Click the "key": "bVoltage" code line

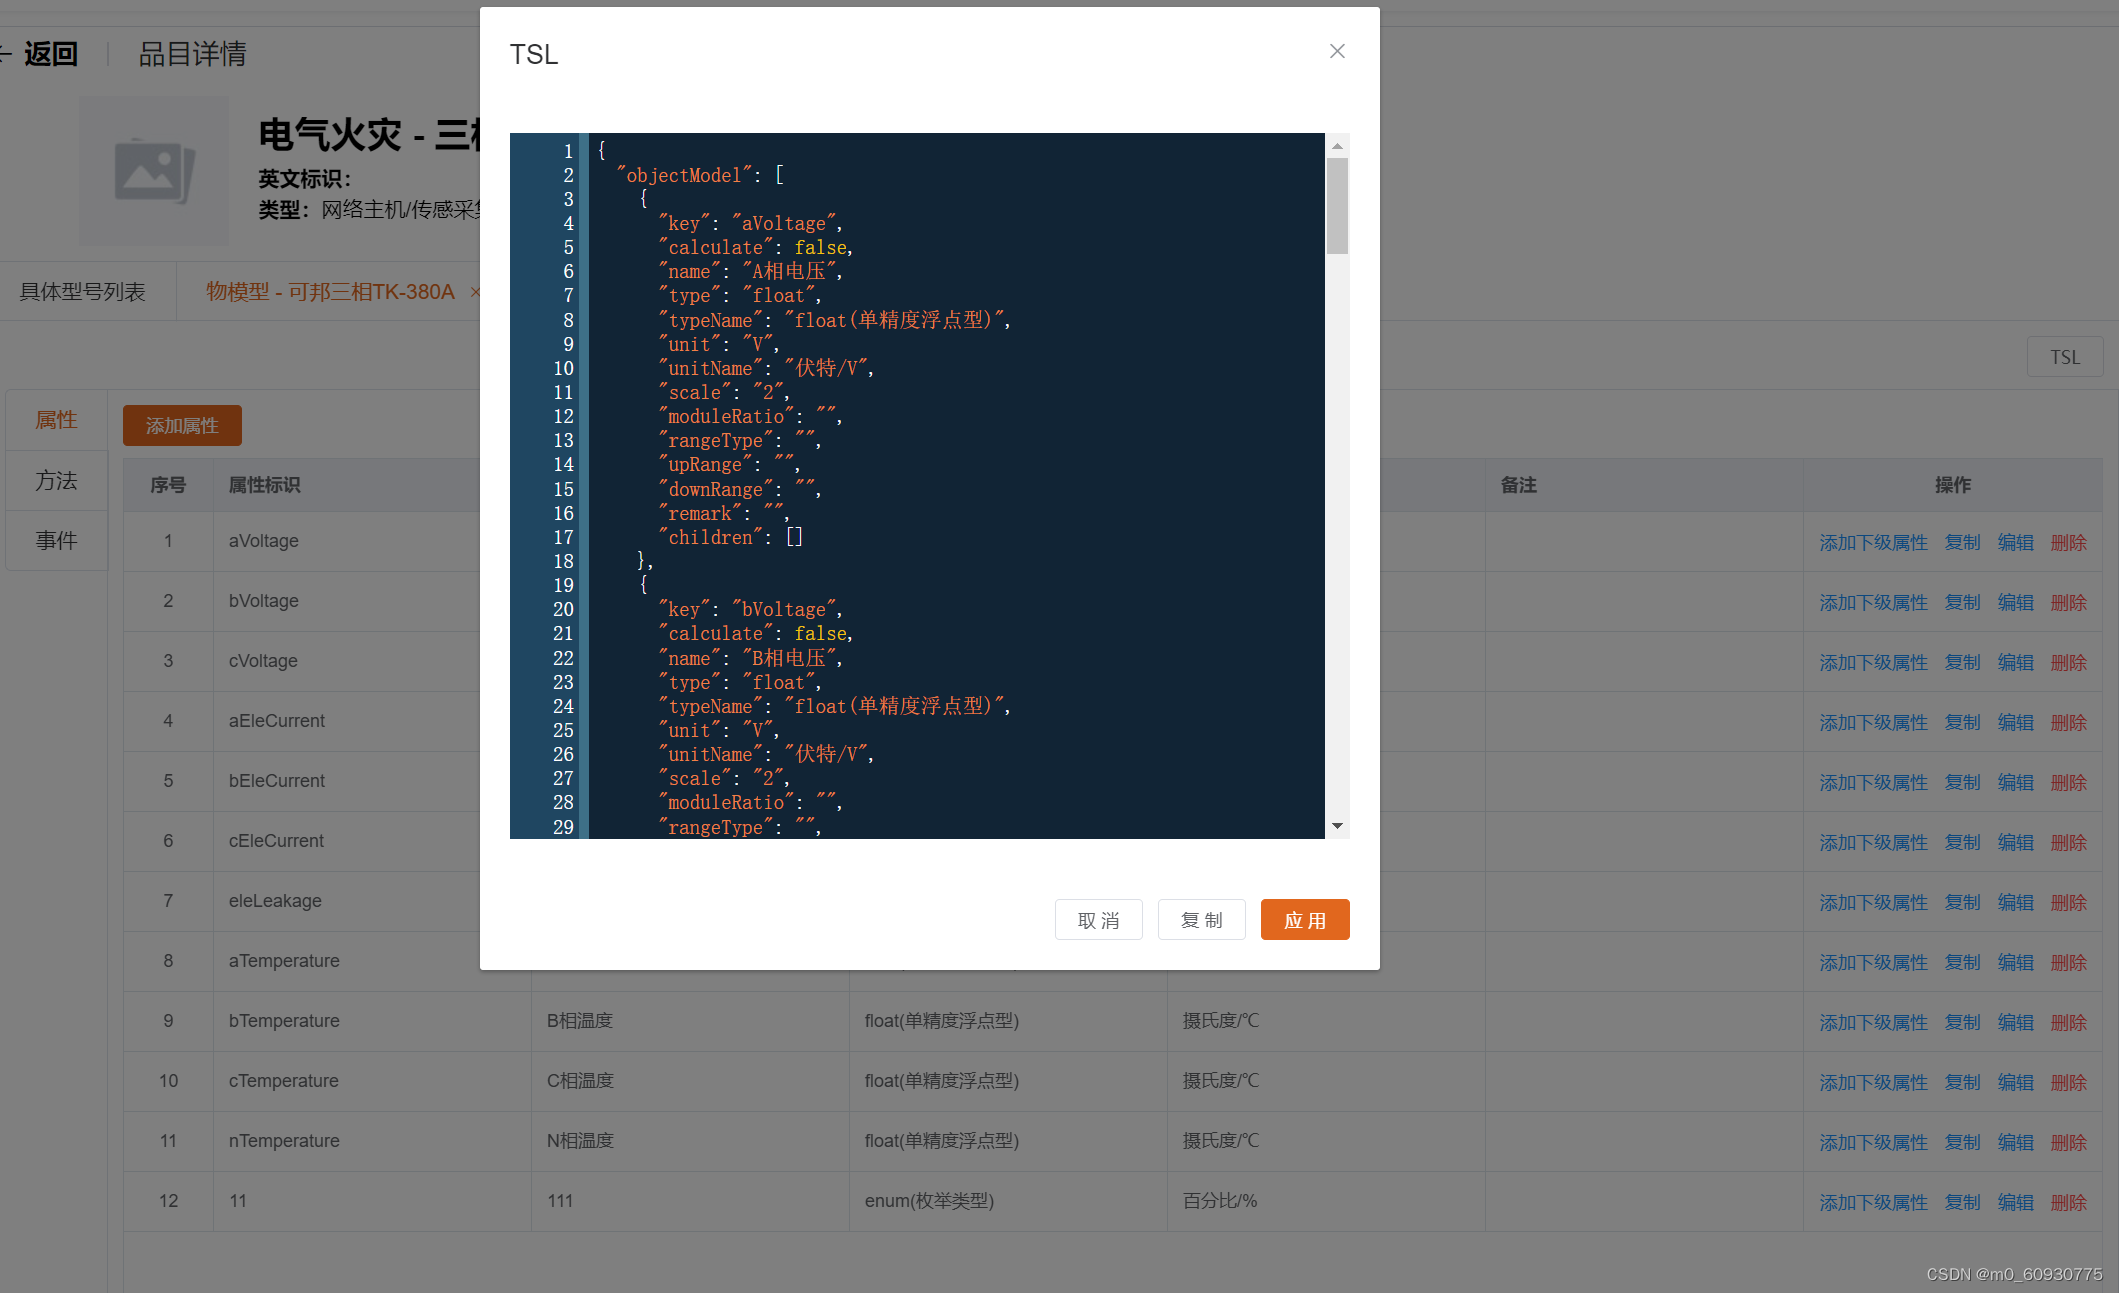750,609
